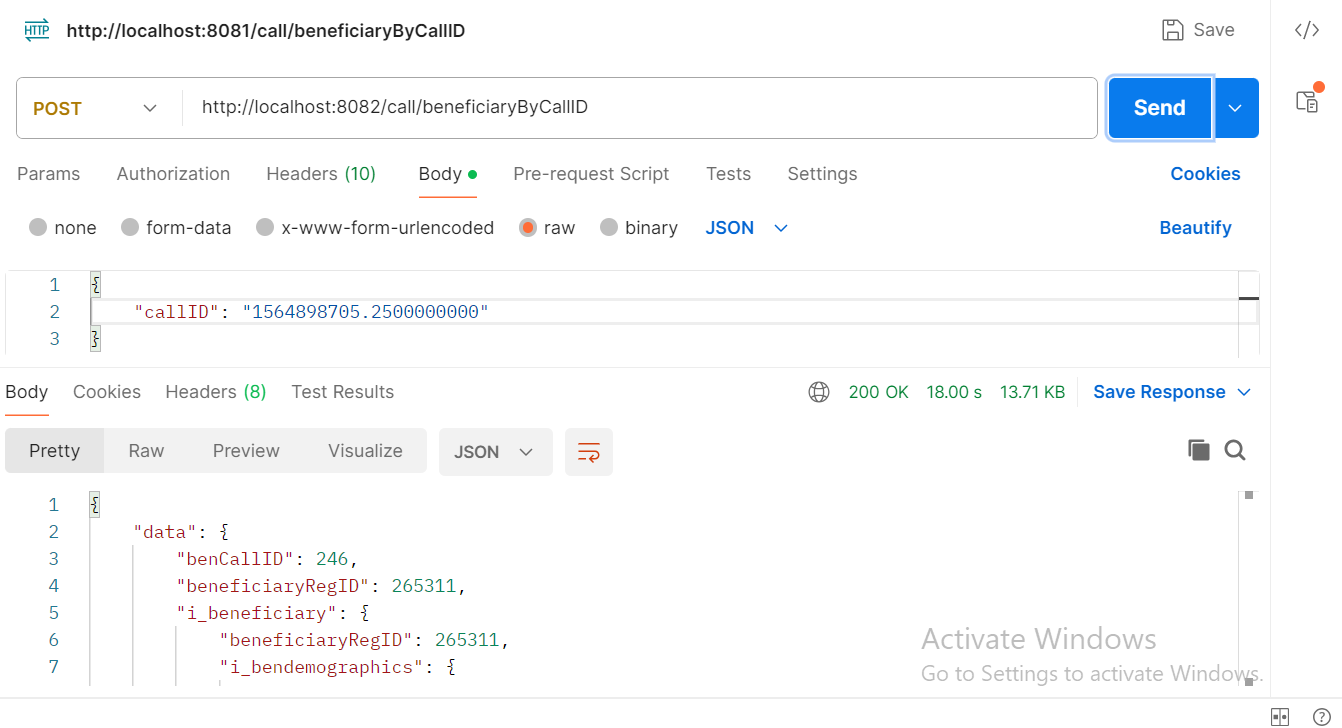Switch to Pretty response view

(54, 451)
